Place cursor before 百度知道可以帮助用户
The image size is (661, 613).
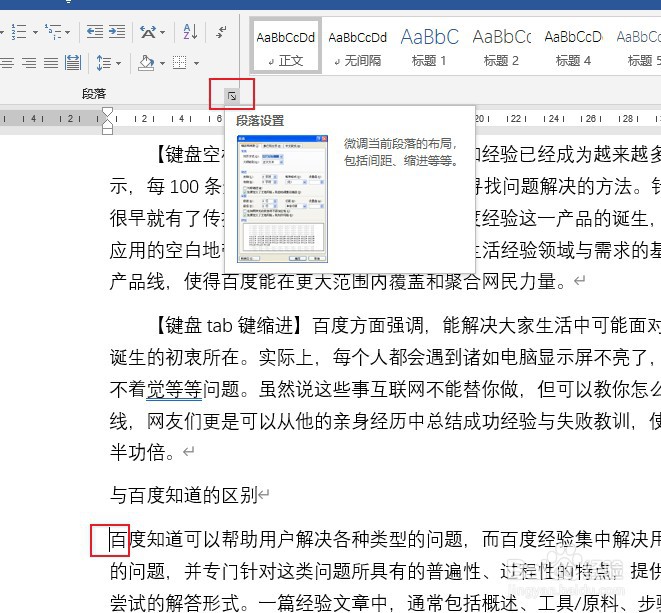(110, 540)
